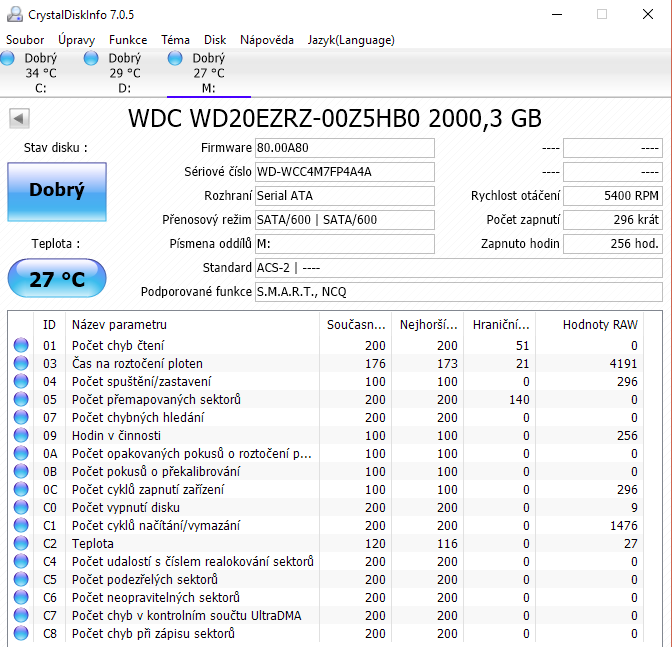672x647 pixels.
Task: Click the Rozhraní field Serial ATA
Action: pos(345,196)
